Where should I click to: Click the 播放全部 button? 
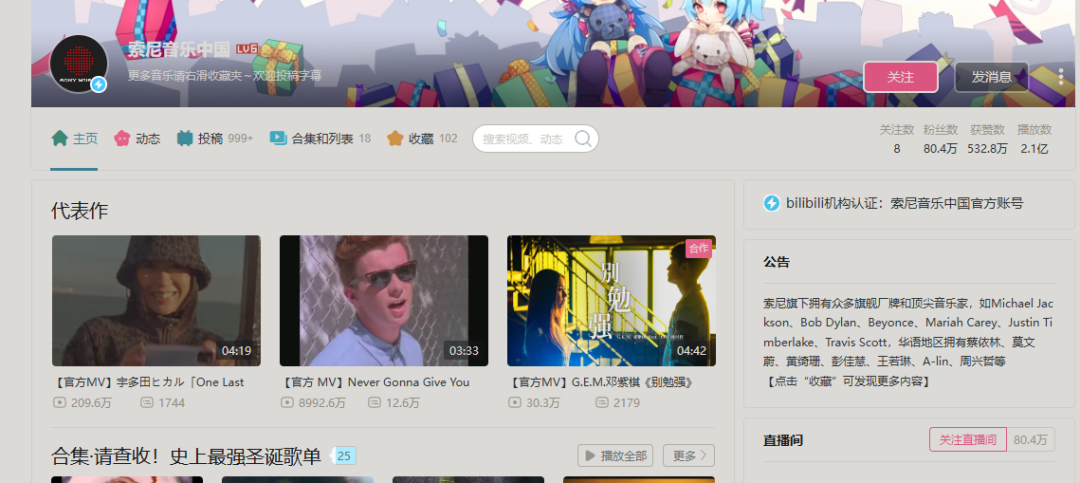(x=615, y=455)
